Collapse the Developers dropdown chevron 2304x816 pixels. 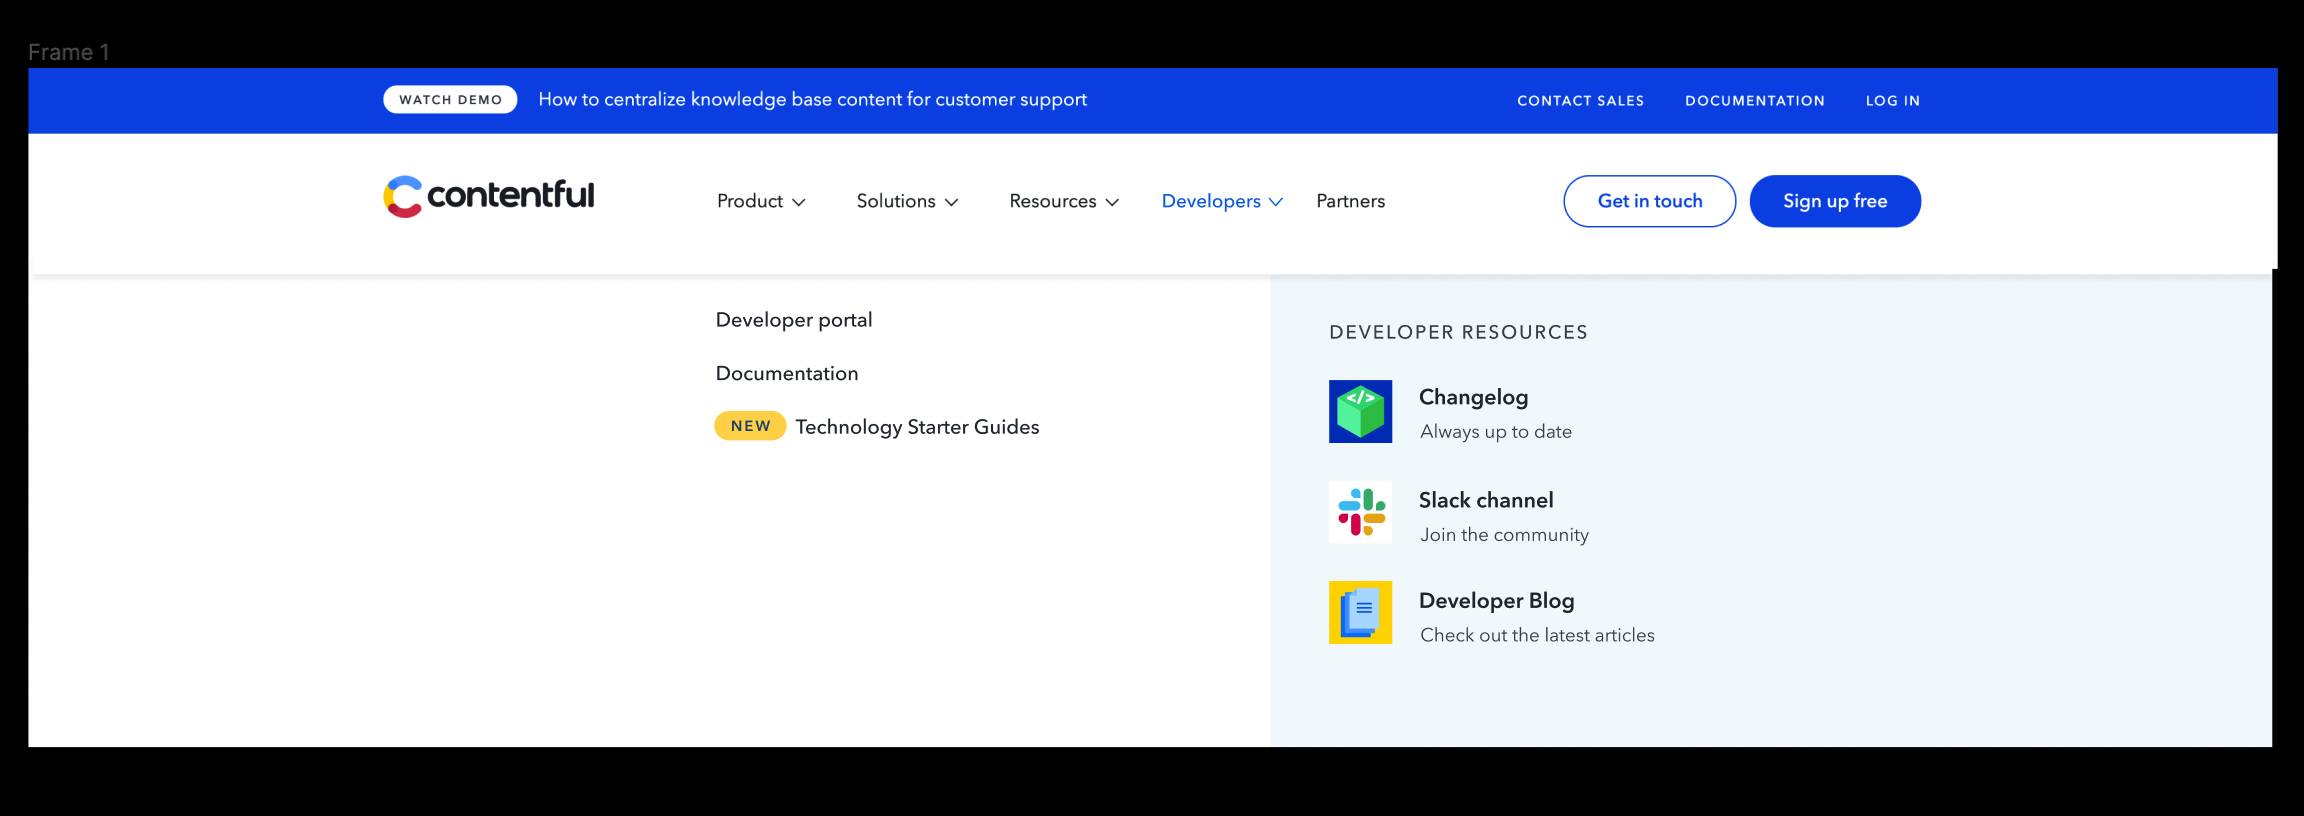[1276, 202]
